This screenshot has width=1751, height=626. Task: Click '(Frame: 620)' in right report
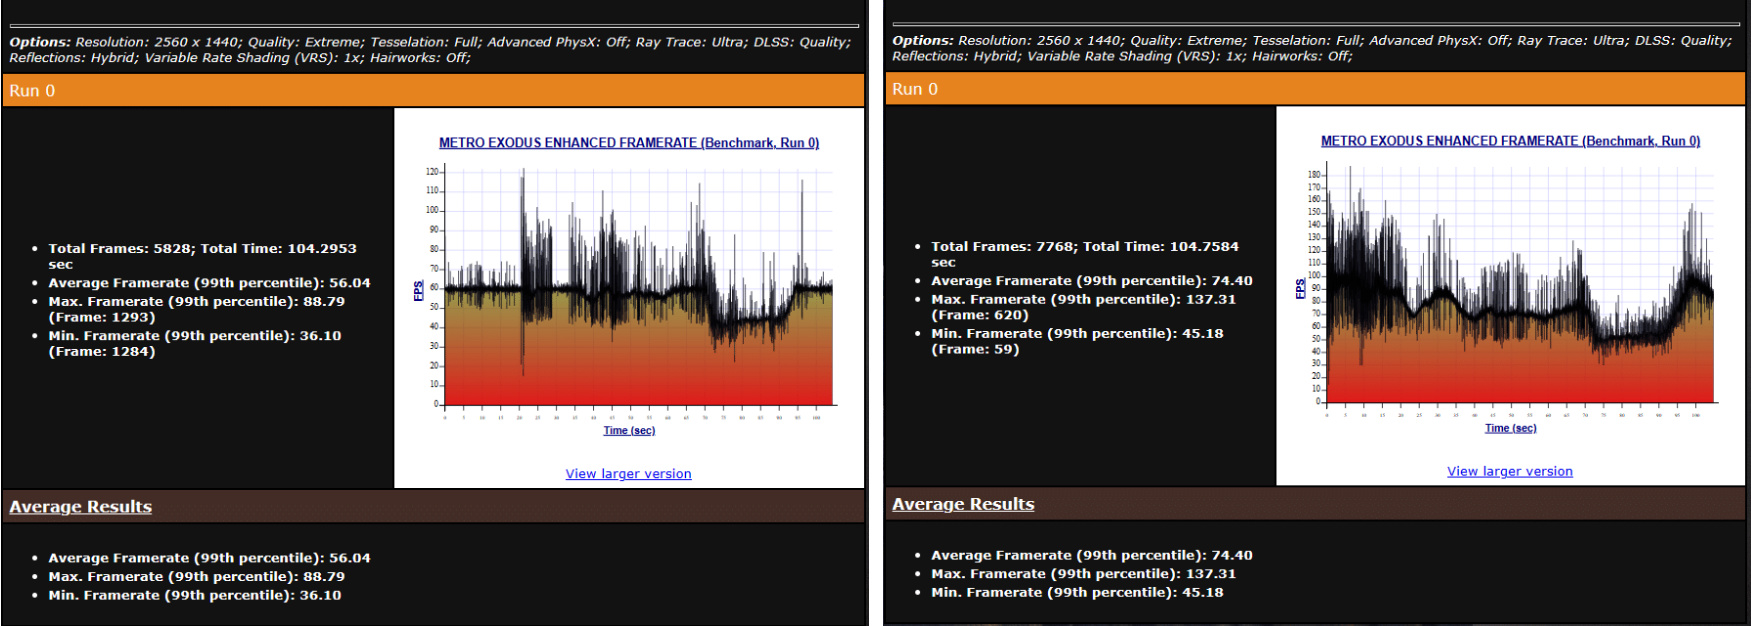point(980,315)
